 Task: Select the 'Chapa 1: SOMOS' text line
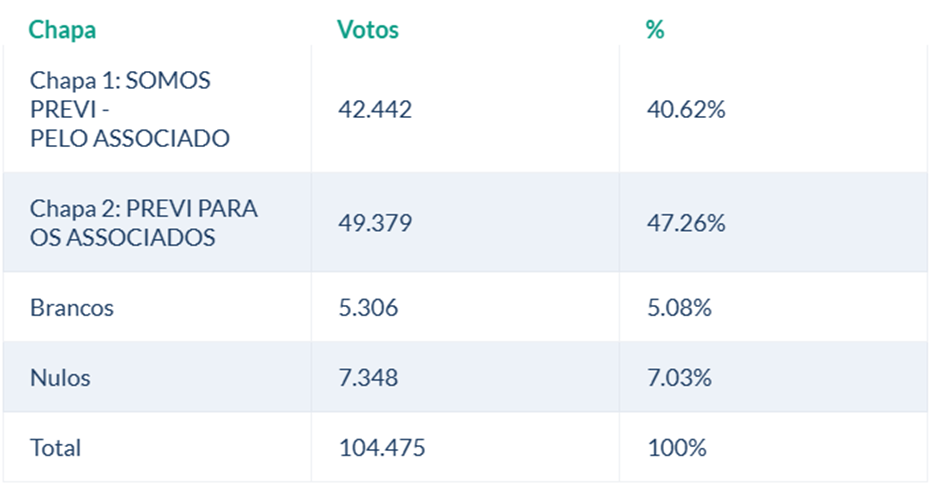point(120,81)
